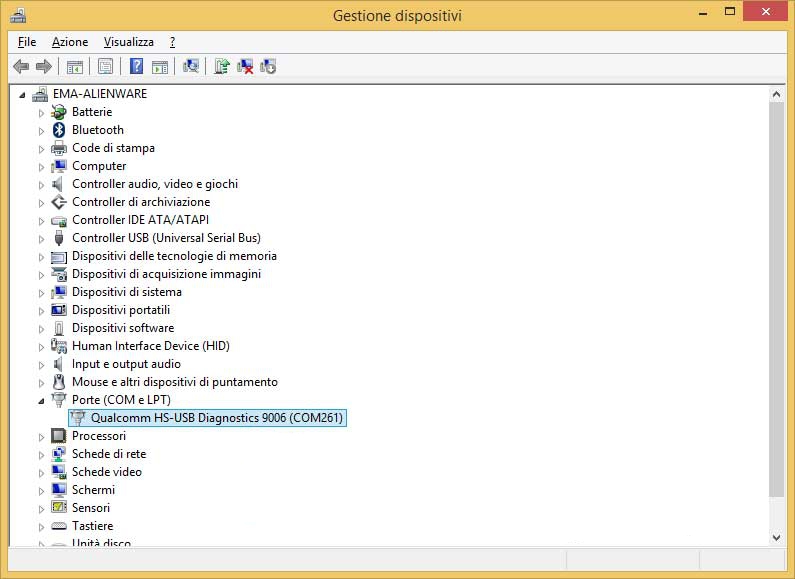795x579 pixels.
Task: Click the vertical scrollbar down arrow
Action: coord(776,537)
